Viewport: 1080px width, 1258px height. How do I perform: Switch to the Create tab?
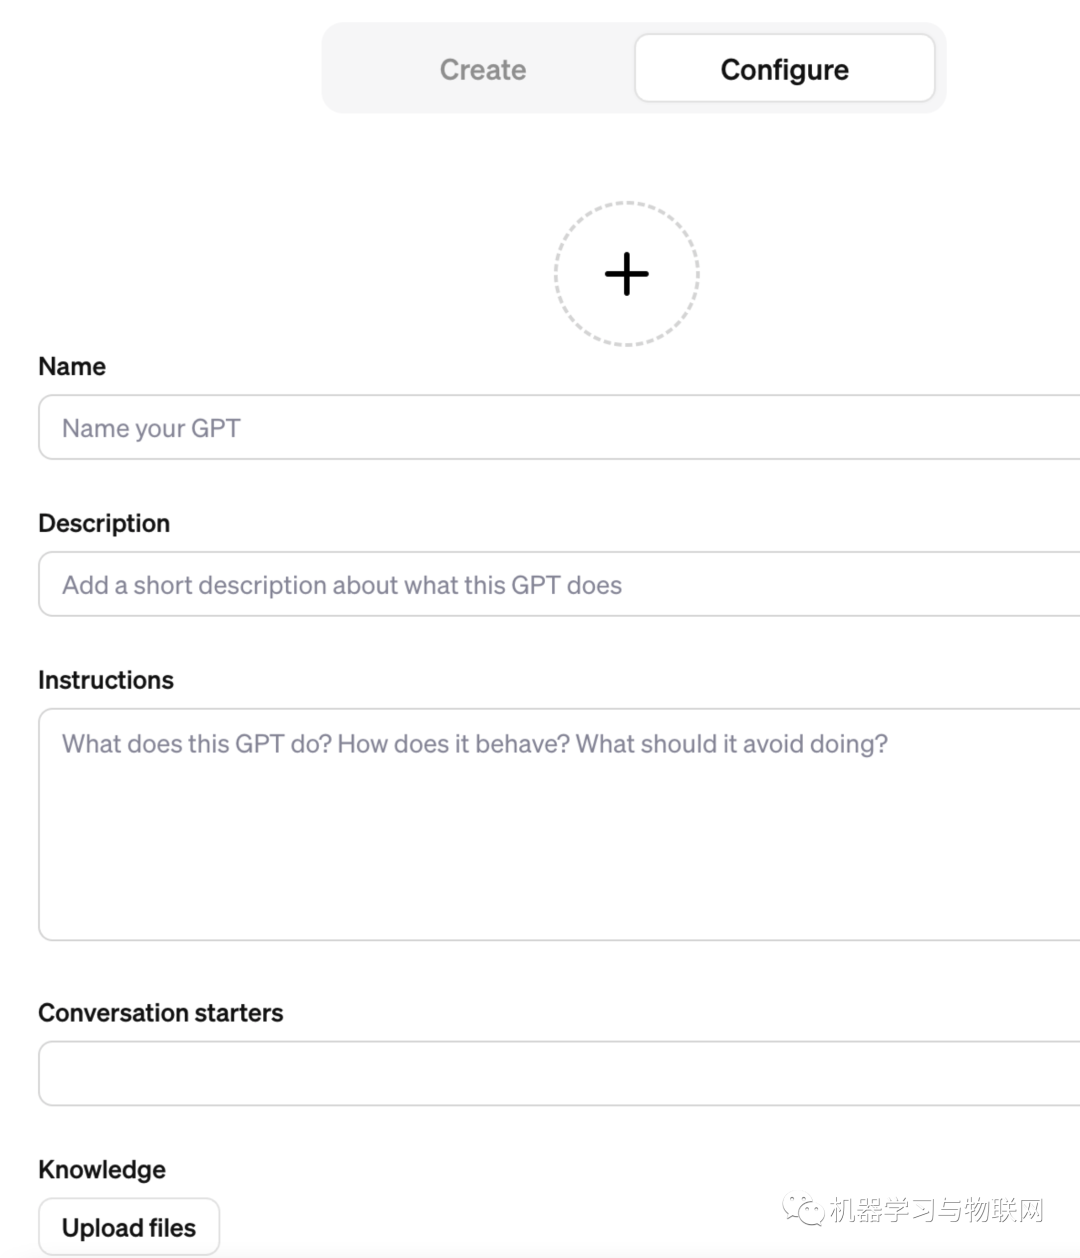coord(483,70)
